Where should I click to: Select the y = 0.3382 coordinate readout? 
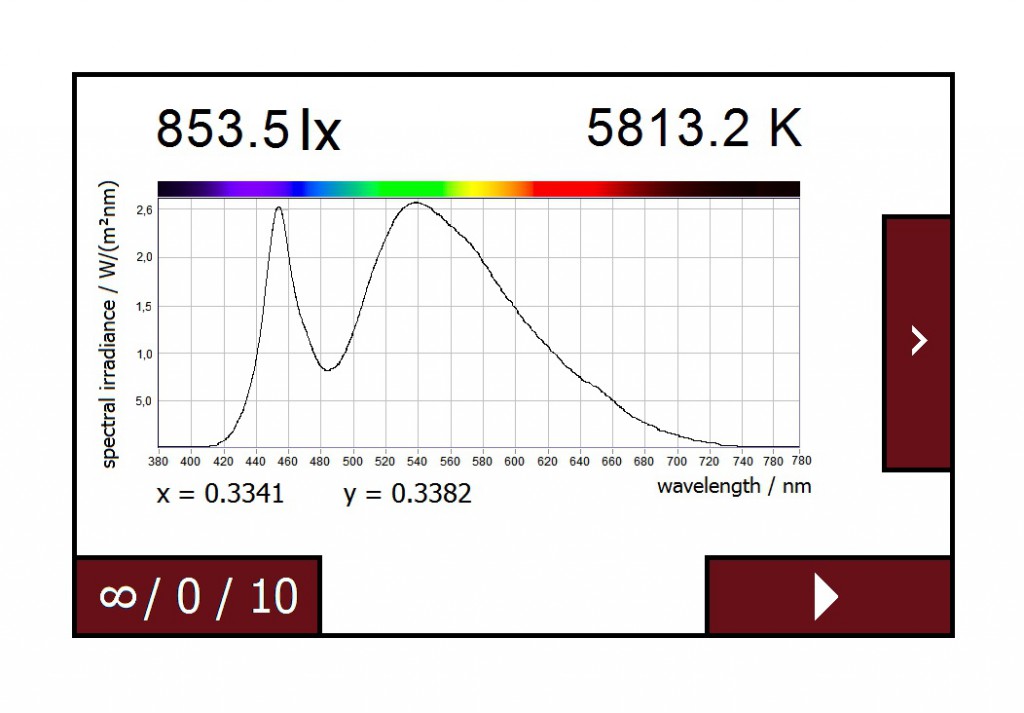pos(408,493)
